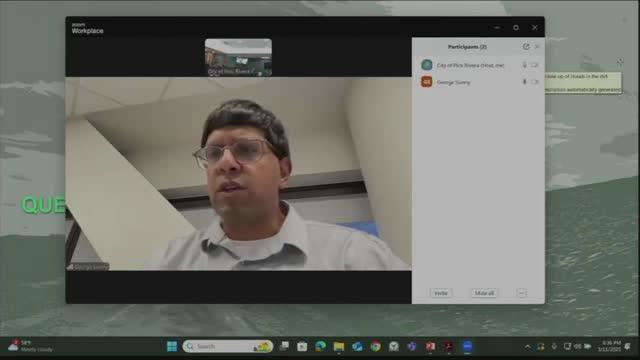Viewport: 640px width, 360px height.
Task: Toggle microphone for City of Pico Rivera host
Action: (524, 65)
